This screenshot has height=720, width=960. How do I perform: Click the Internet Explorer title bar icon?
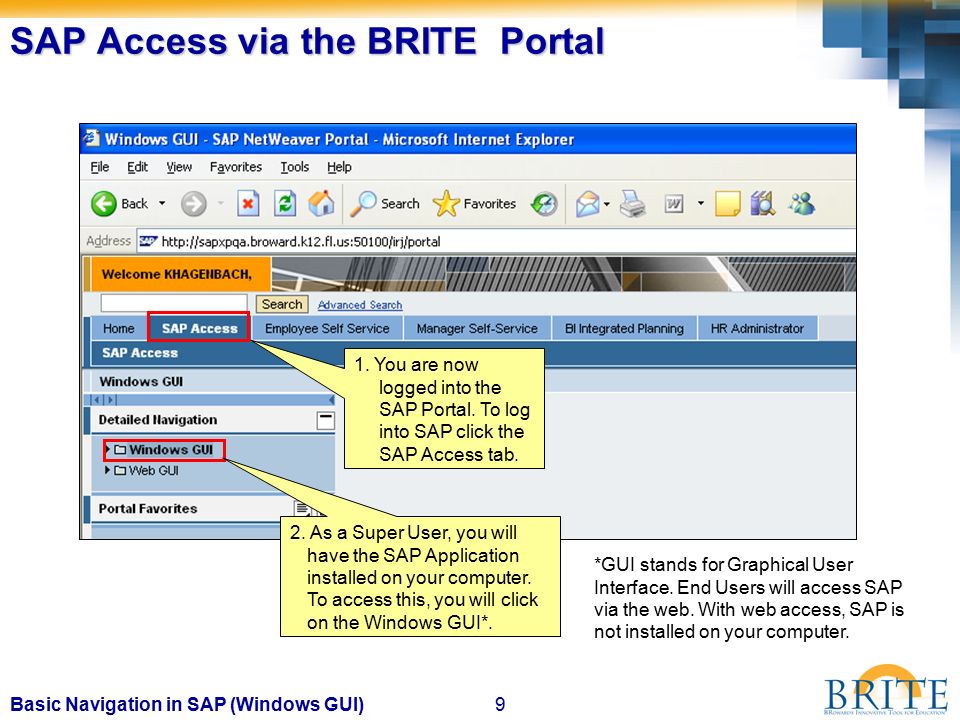coord(92,138)
